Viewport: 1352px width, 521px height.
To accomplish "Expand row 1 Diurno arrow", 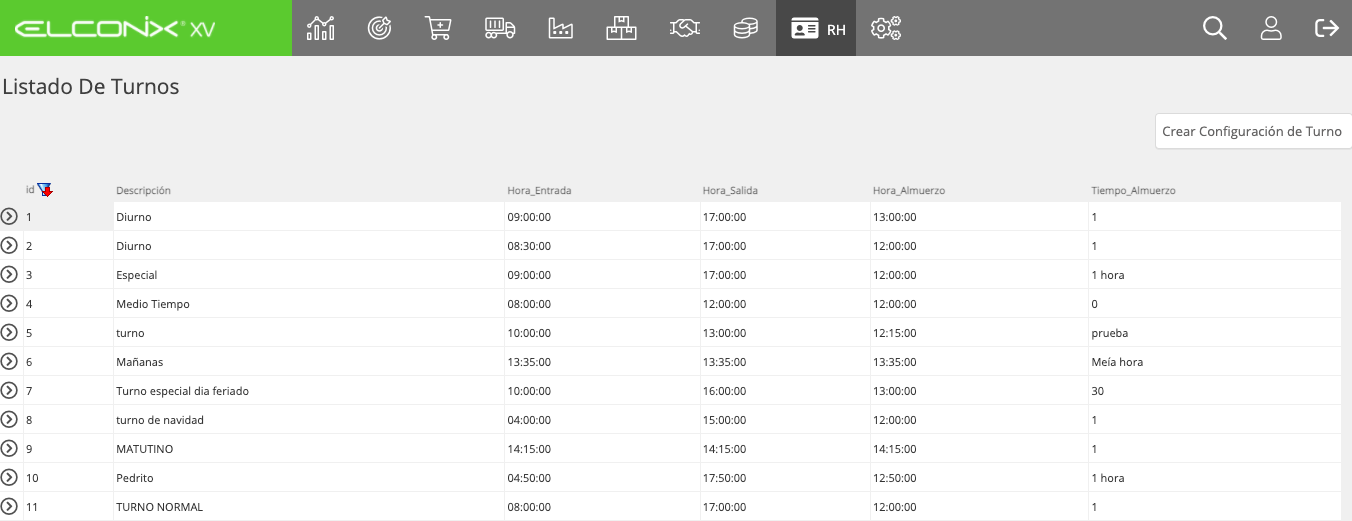I will [10, 216].
